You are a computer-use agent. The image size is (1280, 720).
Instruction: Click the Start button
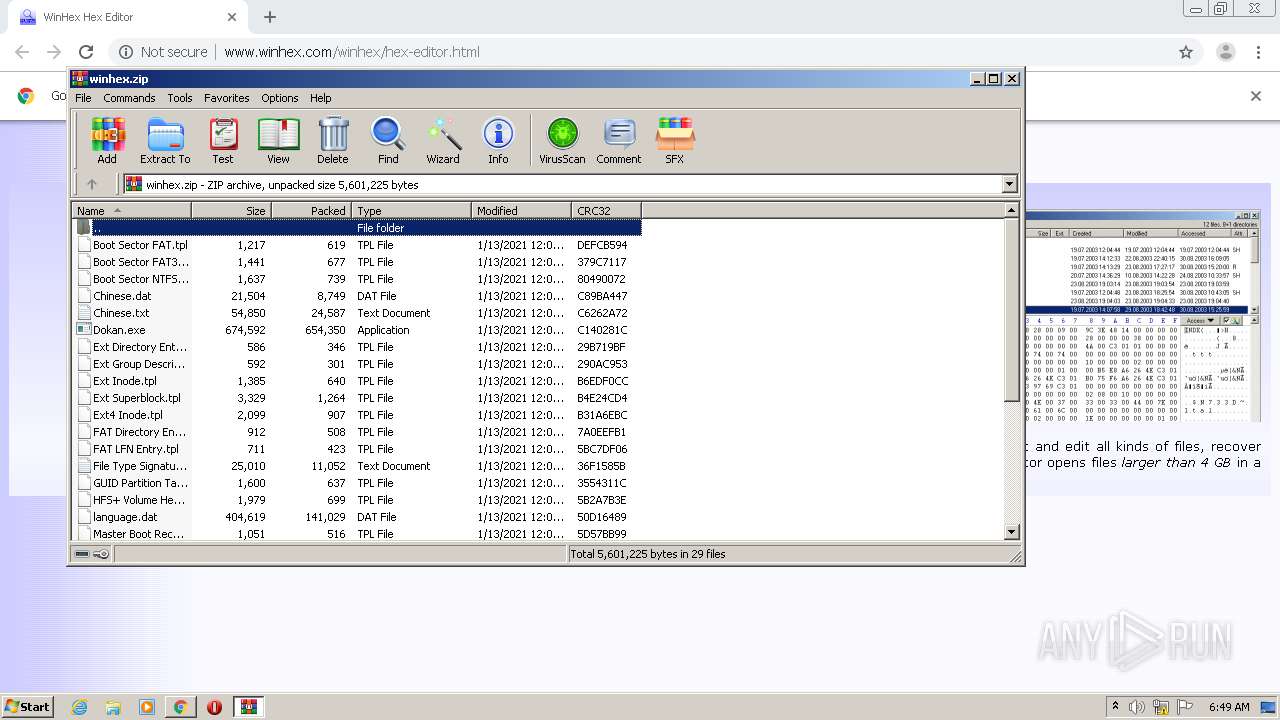(28, 707)
